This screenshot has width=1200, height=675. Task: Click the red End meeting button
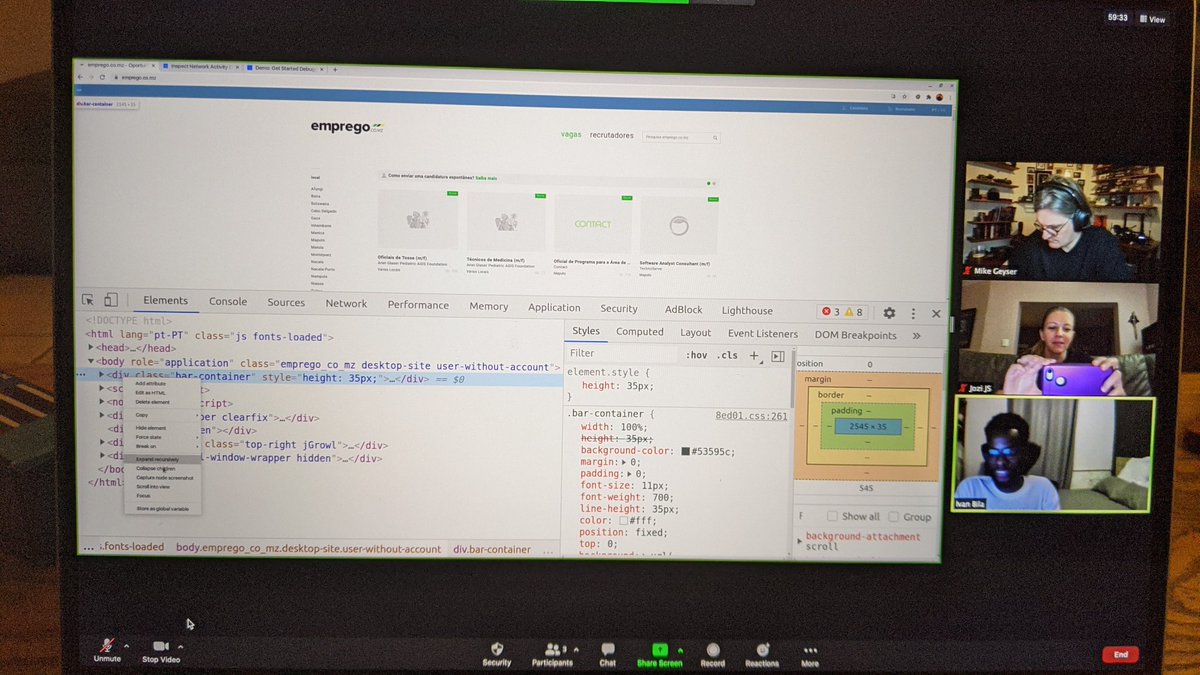coord(1120,655)
